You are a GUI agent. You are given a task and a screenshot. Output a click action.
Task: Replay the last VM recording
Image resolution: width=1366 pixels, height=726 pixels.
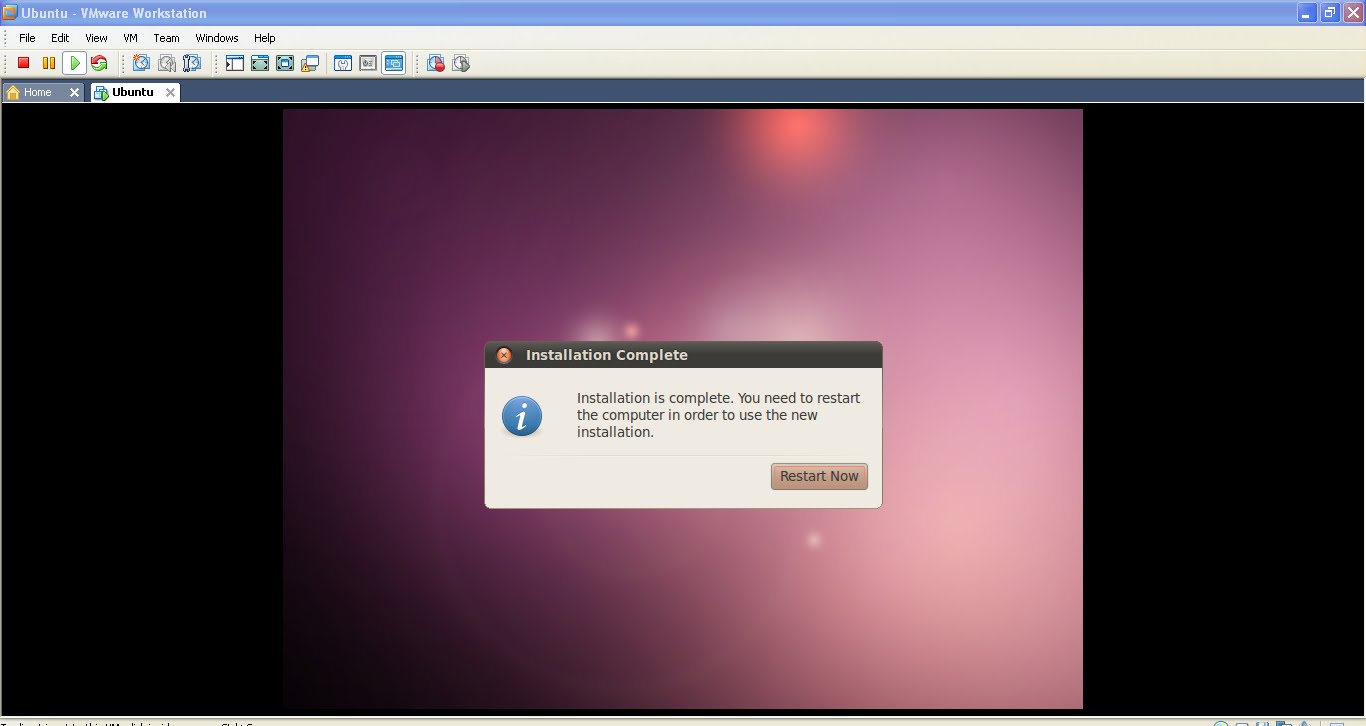tap(461, 63)
